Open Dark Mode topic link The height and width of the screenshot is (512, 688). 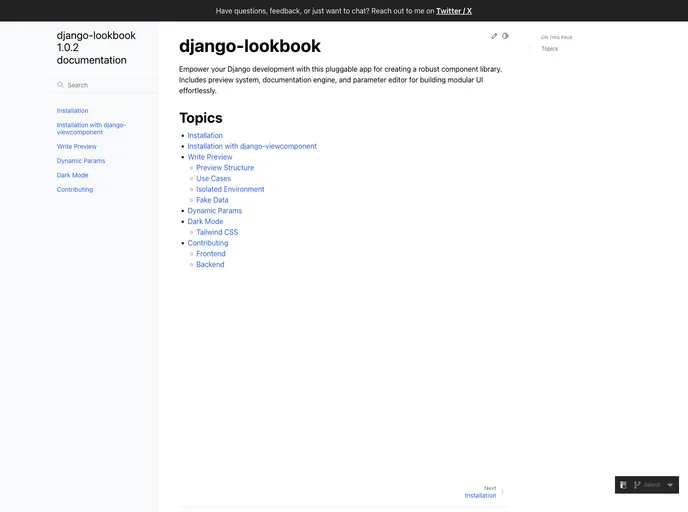[205, 222]
